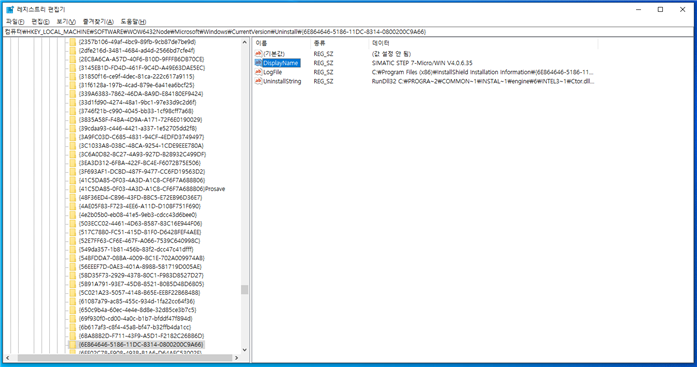This screenshot has height=371, width=697.
Task: Select key {56EEEF7D-0AE3-401A-8988-581719D005AE}
Action: (x=140, y=267)
